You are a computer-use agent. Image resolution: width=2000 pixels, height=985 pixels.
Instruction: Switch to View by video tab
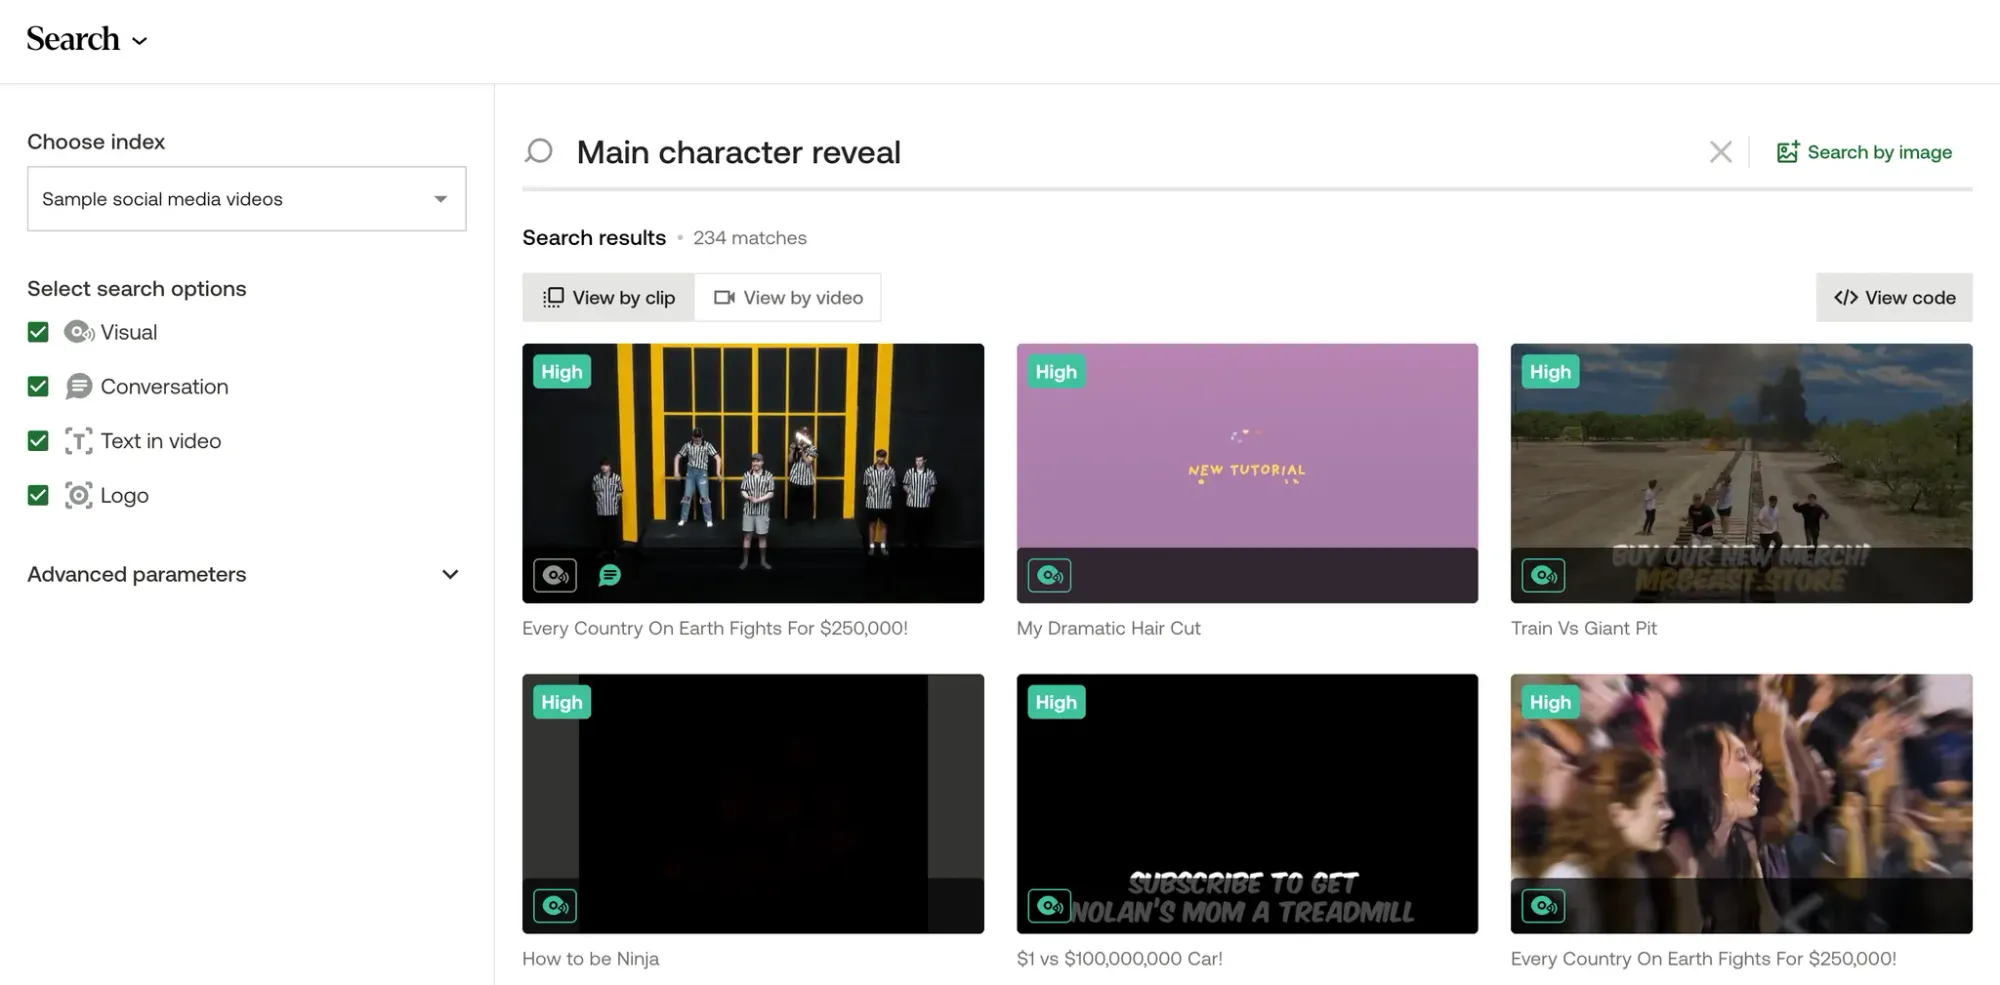(788, 297)
